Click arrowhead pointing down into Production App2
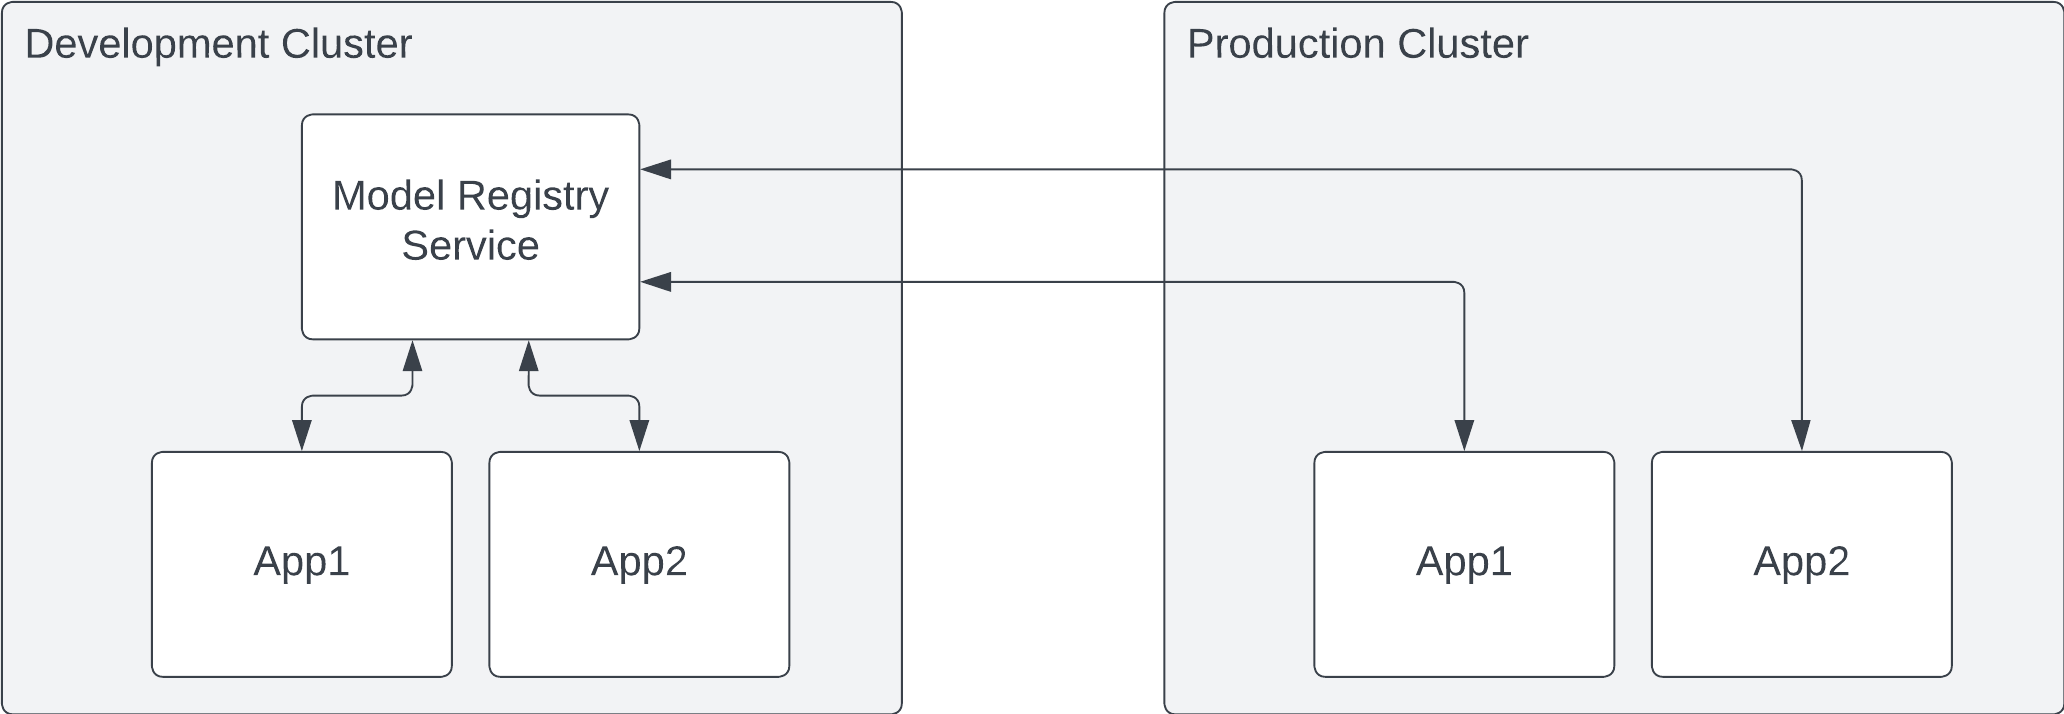The width and height of the screenshot is (2064, 714). coord(1801,436)
